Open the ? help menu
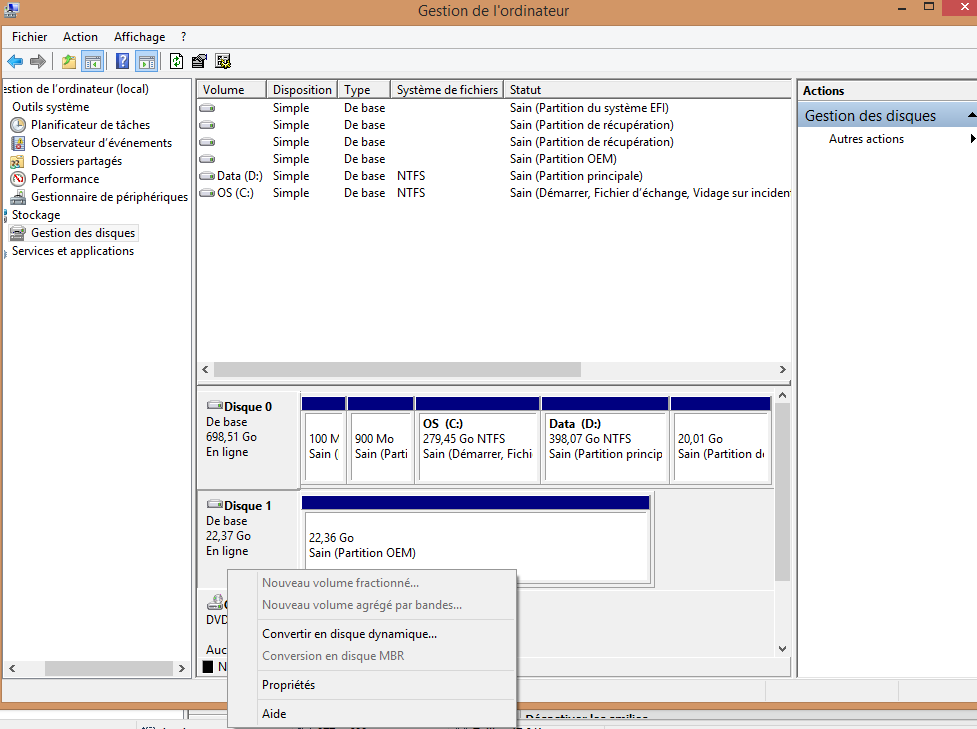 [183, 37]
